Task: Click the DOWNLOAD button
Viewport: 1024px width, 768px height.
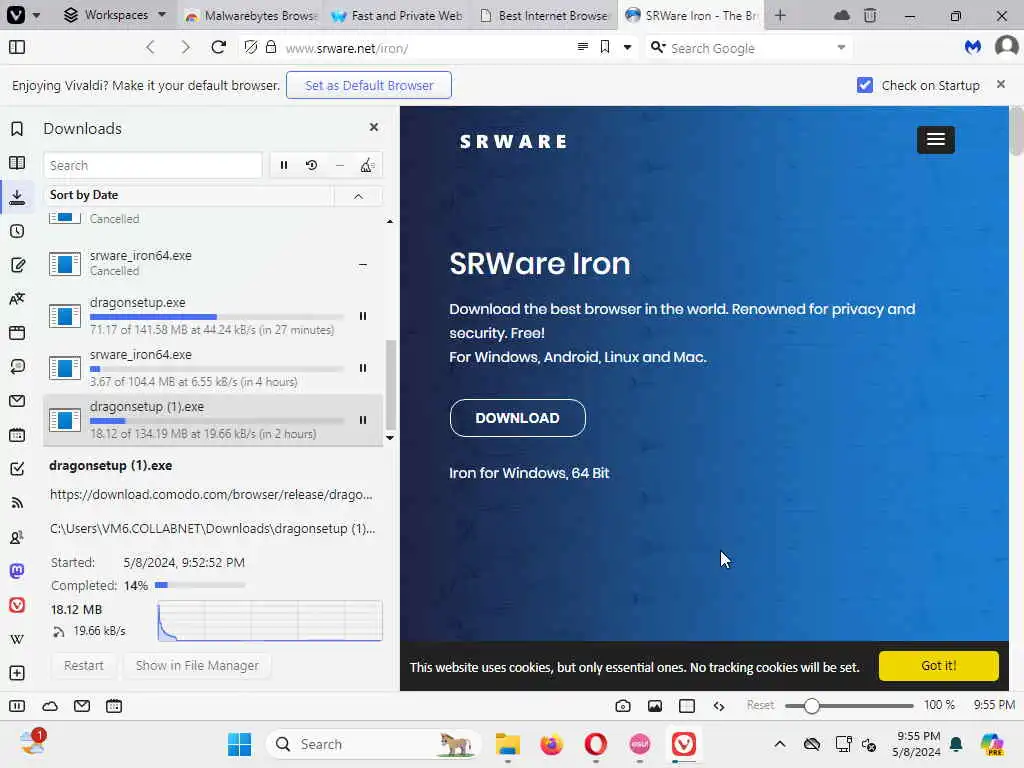Action: click(517, 418)
